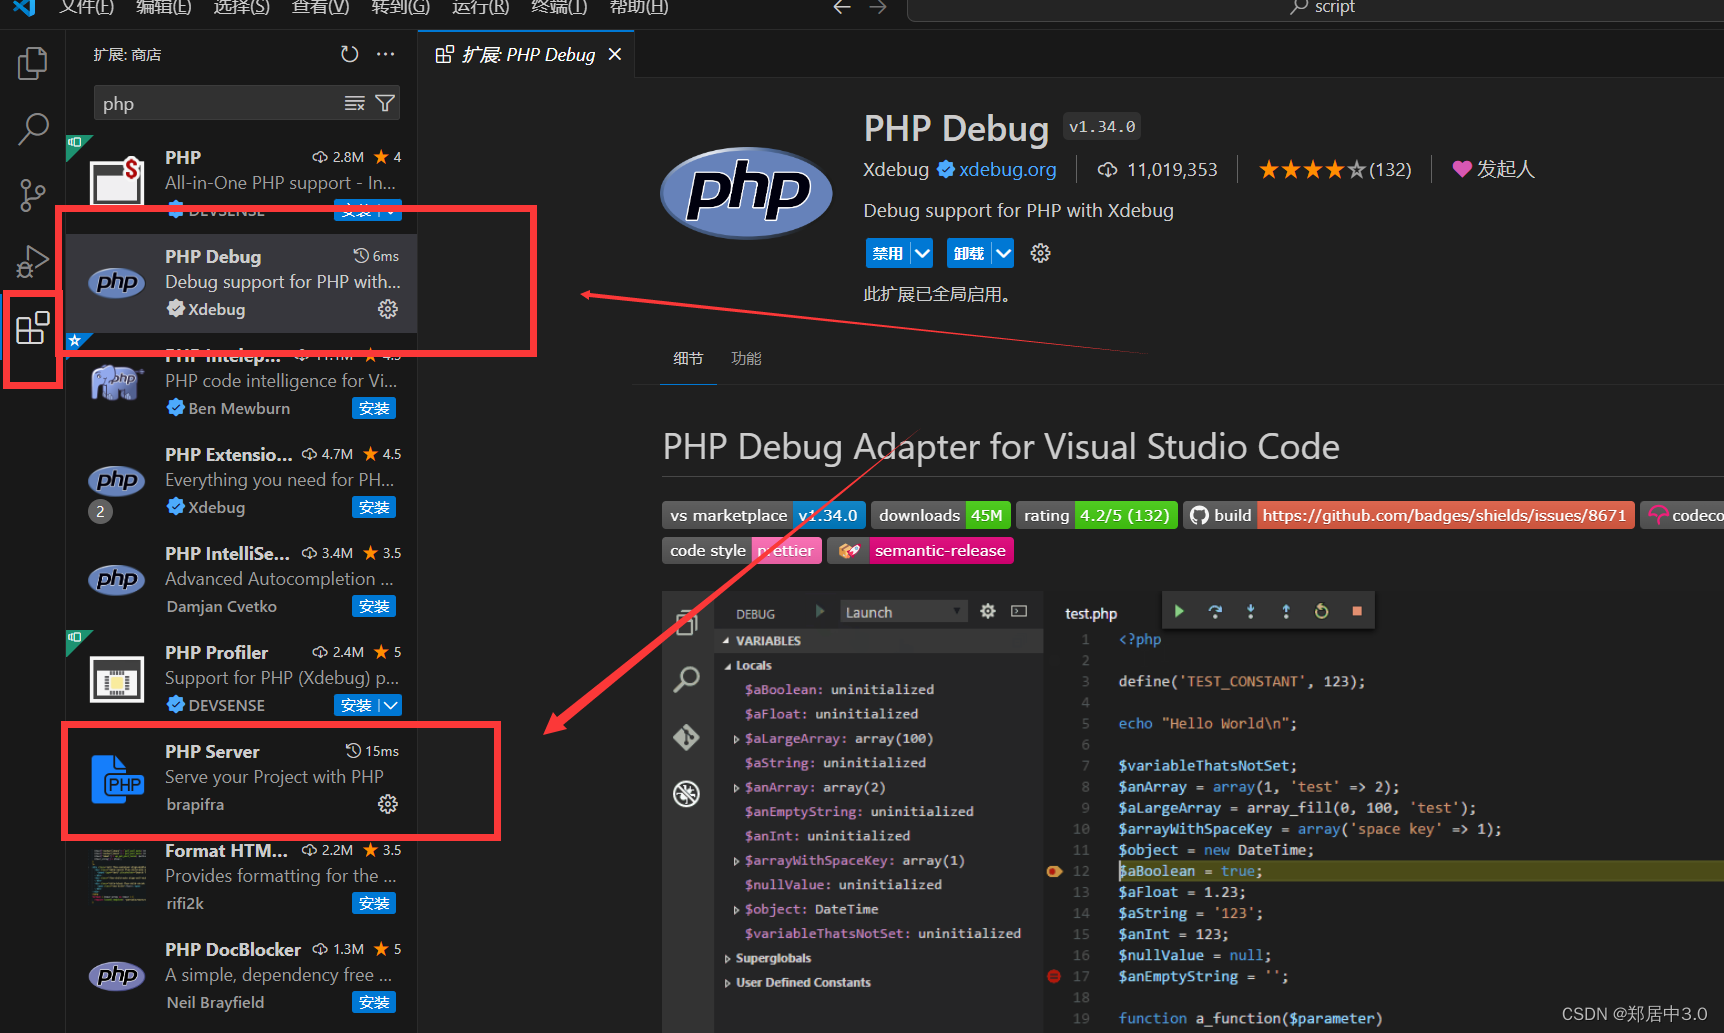Click the heart sponsor icon
The height and width of the screenshot is (1033, 1724).
1462,169
